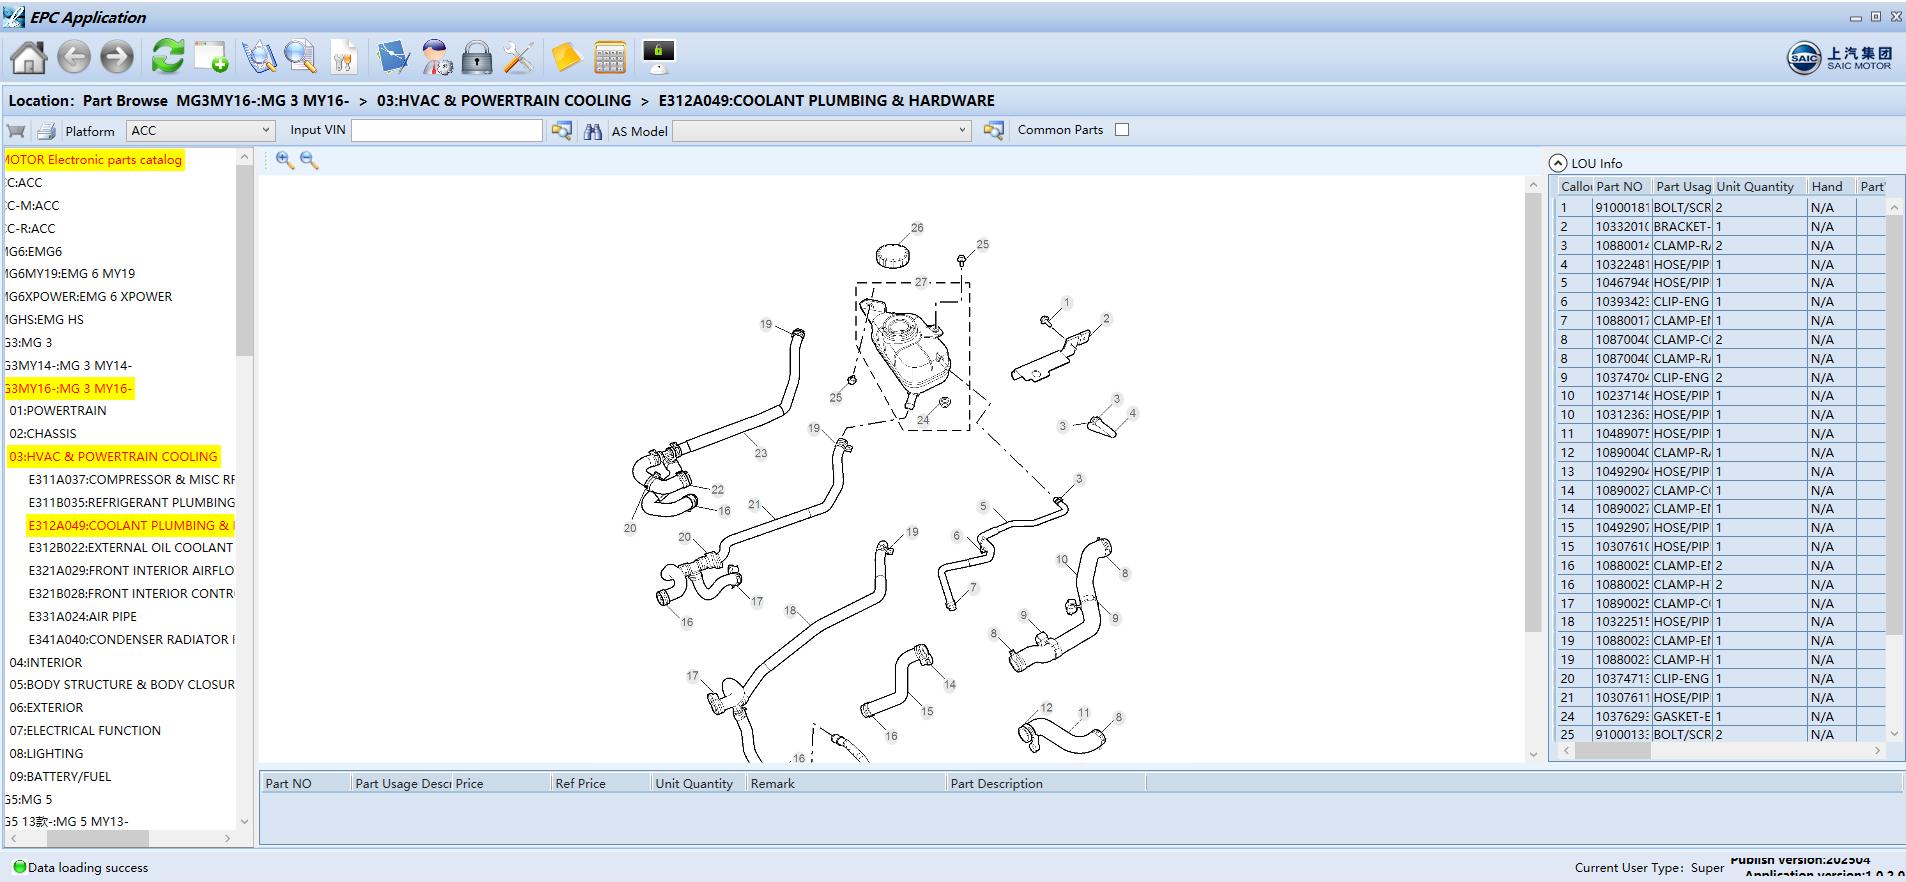Screen dimensions: 1906x882
Task: Open the user settings person icon
Action: tap(436, 57)
